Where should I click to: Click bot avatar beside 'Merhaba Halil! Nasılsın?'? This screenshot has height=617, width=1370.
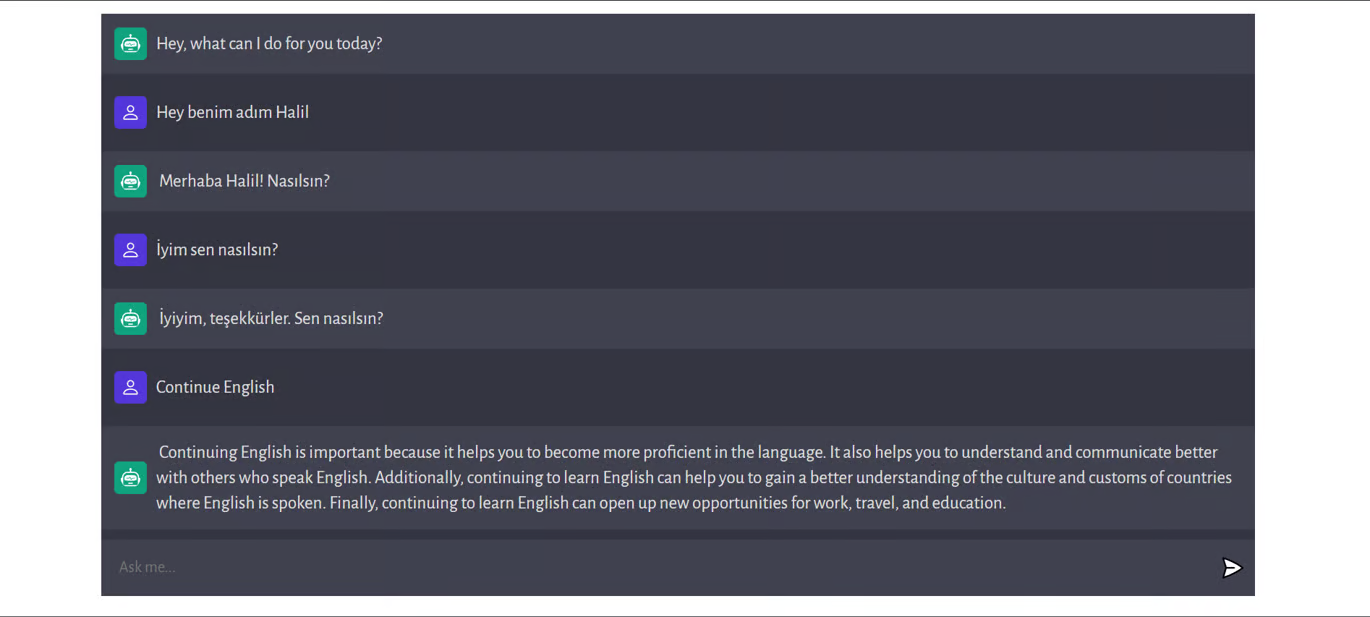pyautogui.click(x=130, y=181)
